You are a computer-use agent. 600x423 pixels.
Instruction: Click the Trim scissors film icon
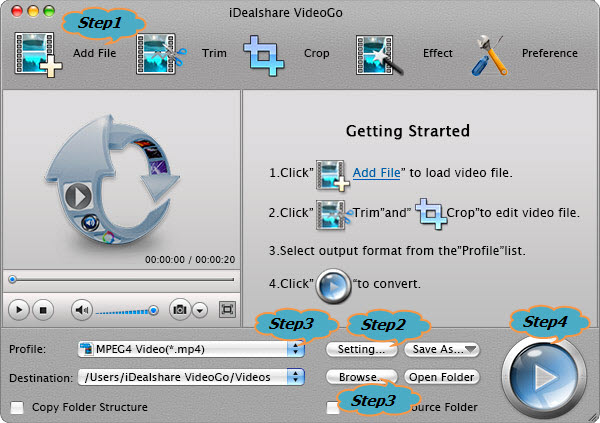161,54
